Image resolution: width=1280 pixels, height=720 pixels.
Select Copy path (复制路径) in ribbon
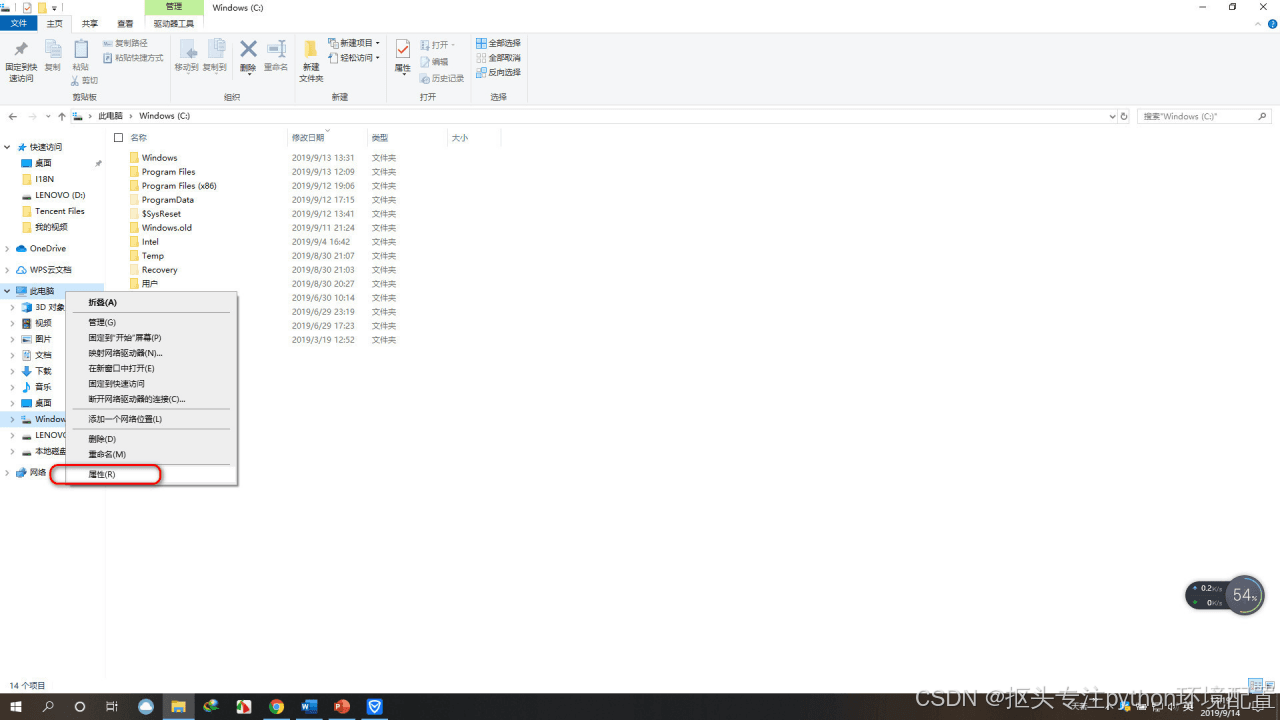125,43
